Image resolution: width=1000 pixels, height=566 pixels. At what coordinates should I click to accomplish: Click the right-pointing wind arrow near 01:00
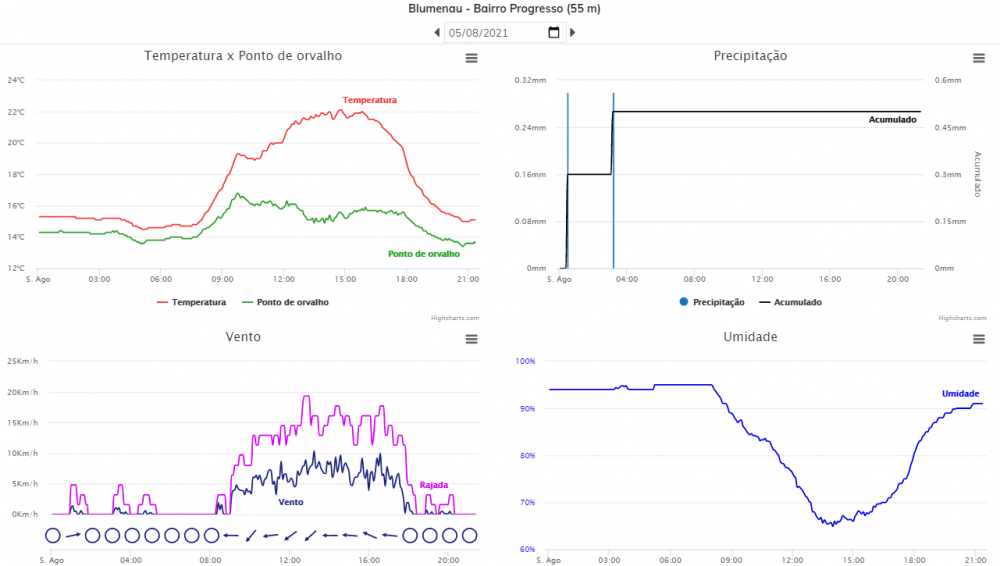pos(73,536)
